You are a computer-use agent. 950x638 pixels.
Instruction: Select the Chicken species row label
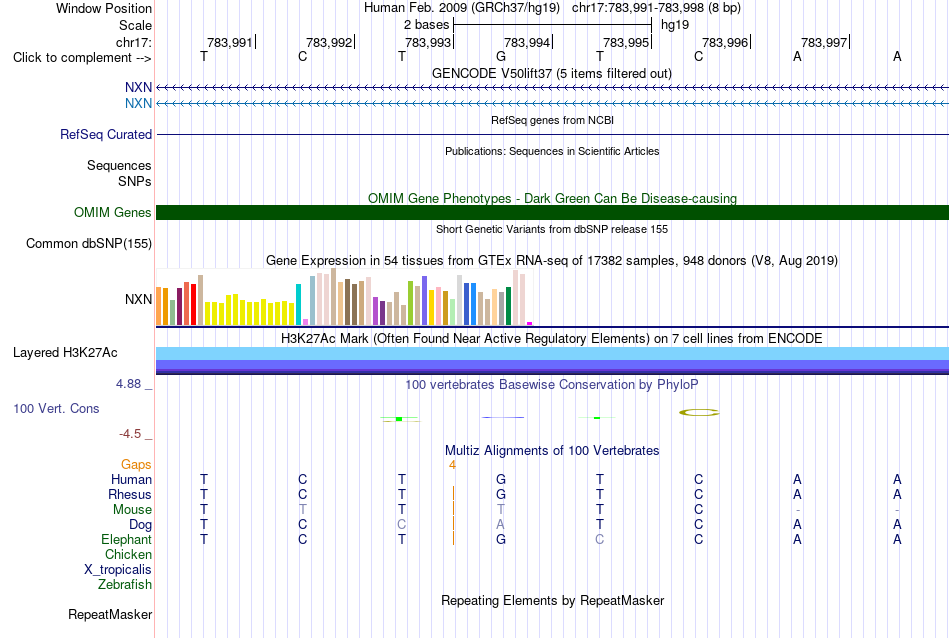click(128, 554)
